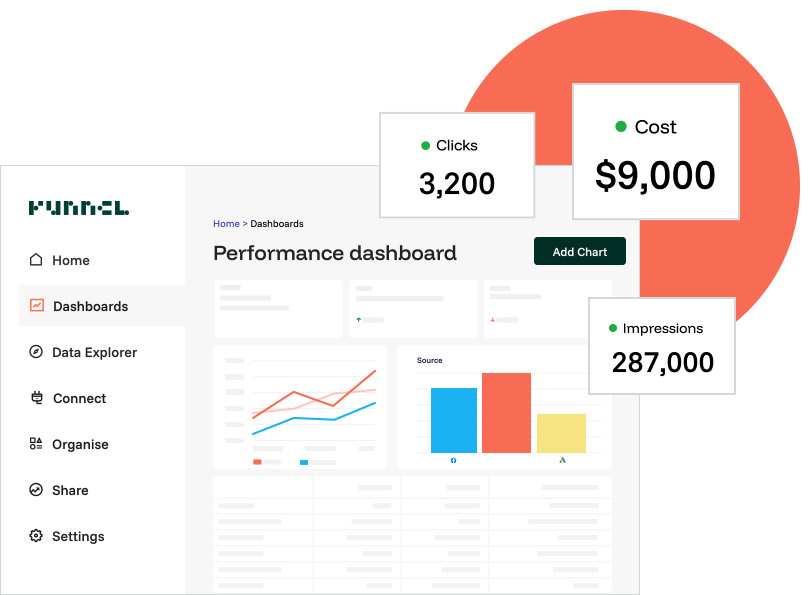The height and width of the screenshot is (595, 812).
Task: Click the Data Explorer compass icon
Action: [36, 352]
